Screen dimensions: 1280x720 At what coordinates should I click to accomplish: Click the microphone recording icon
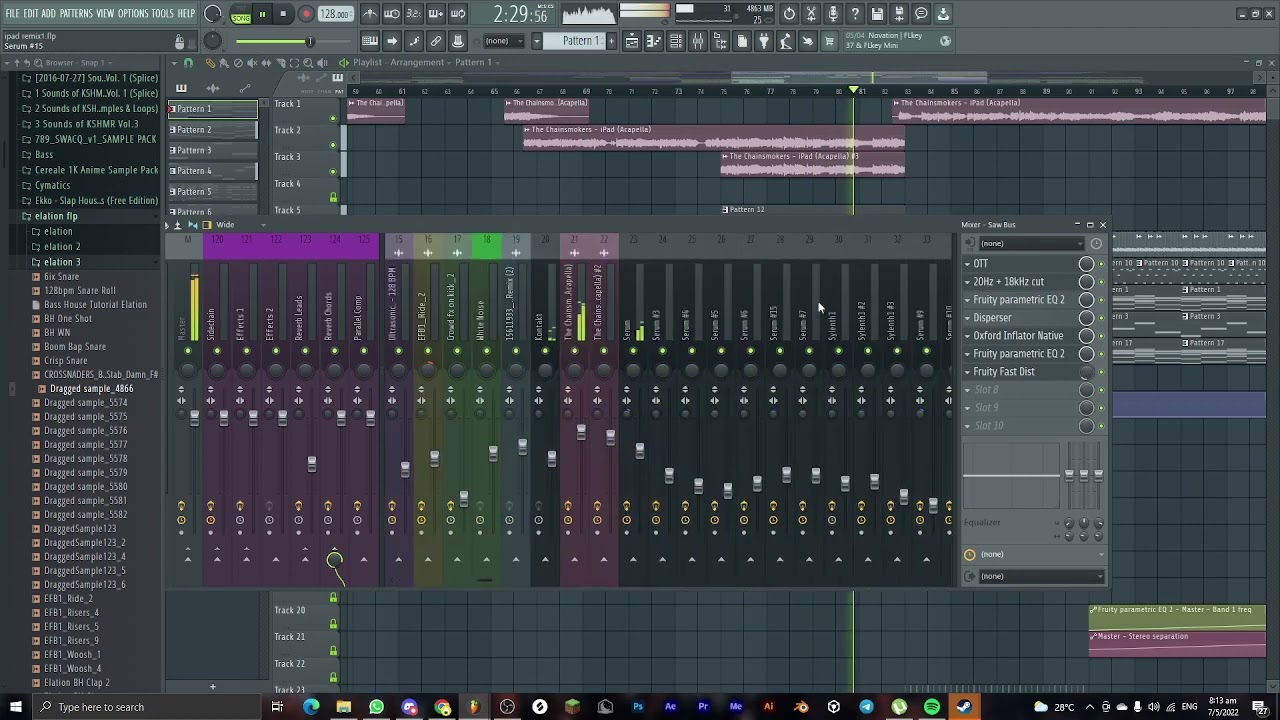833,14
